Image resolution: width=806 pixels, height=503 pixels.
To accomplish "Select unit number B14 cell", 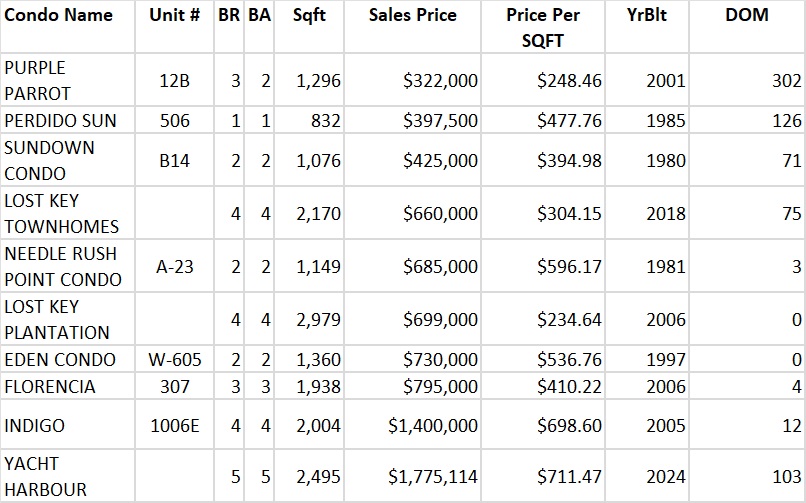I will click(x=174, y=160).
